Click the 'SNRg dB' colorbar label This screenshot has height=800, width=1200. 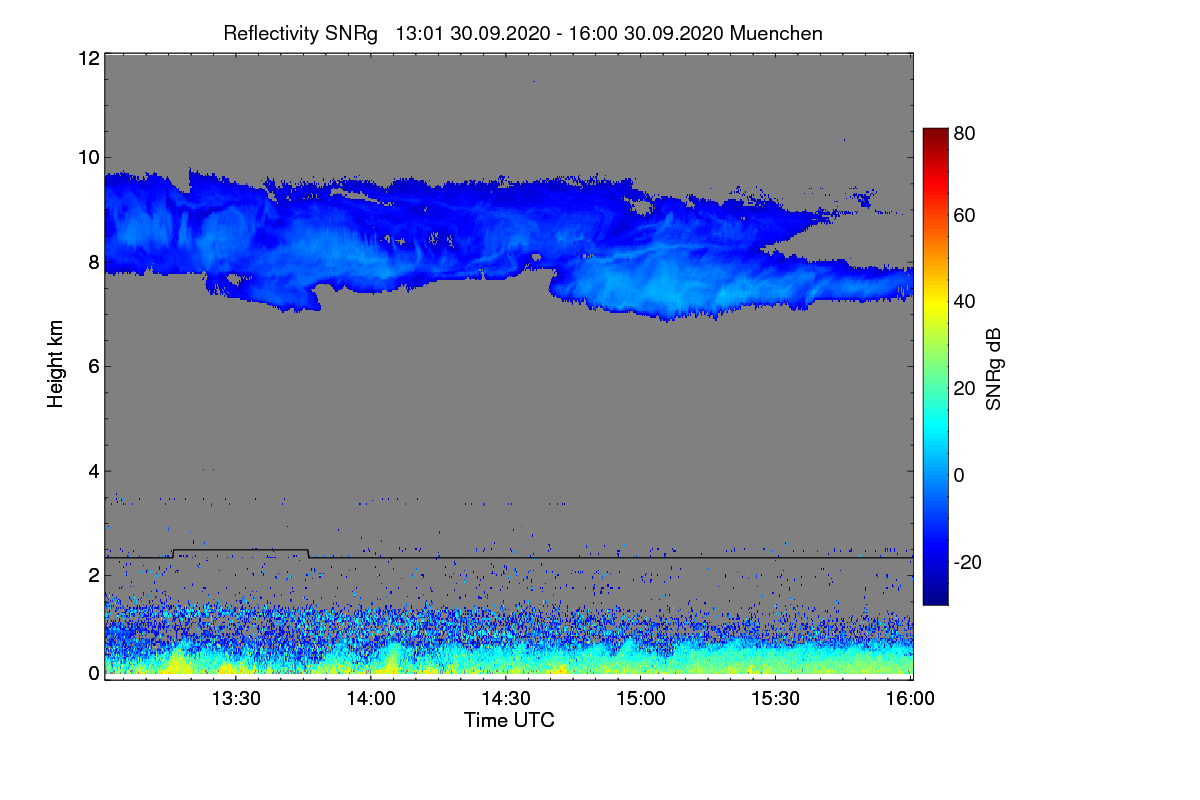point(993,368)
